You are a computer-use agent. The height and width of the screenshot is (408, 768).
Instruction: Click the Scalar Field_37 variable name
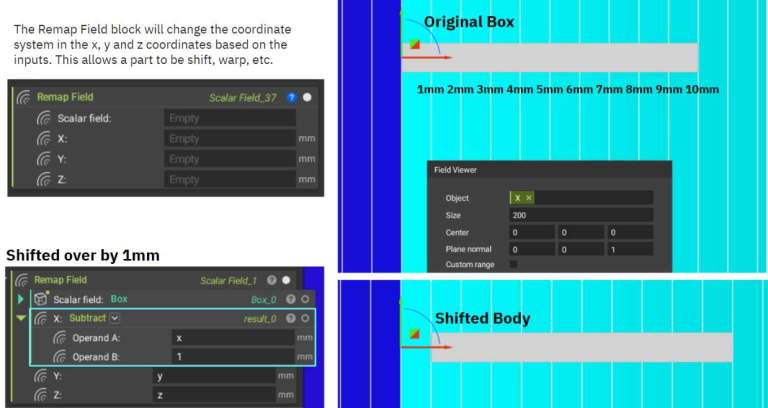coord(242,98)
